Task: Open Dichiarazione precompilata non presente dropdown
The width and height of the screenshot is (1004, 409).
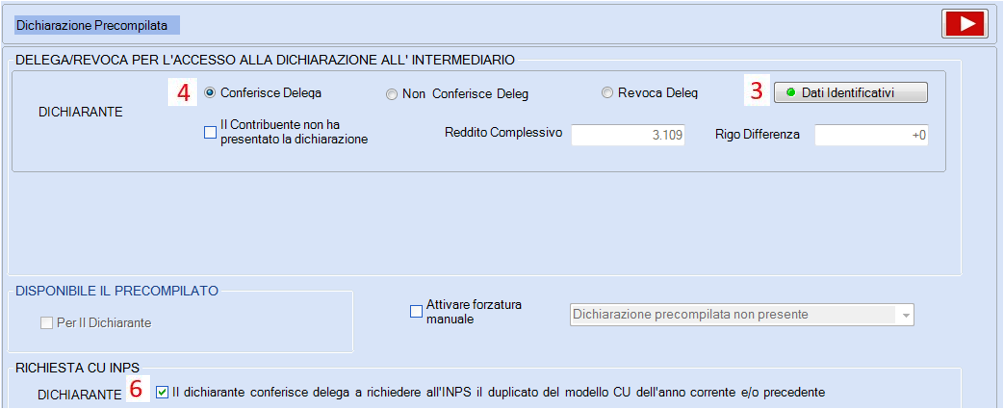Action: click(742, 314)
